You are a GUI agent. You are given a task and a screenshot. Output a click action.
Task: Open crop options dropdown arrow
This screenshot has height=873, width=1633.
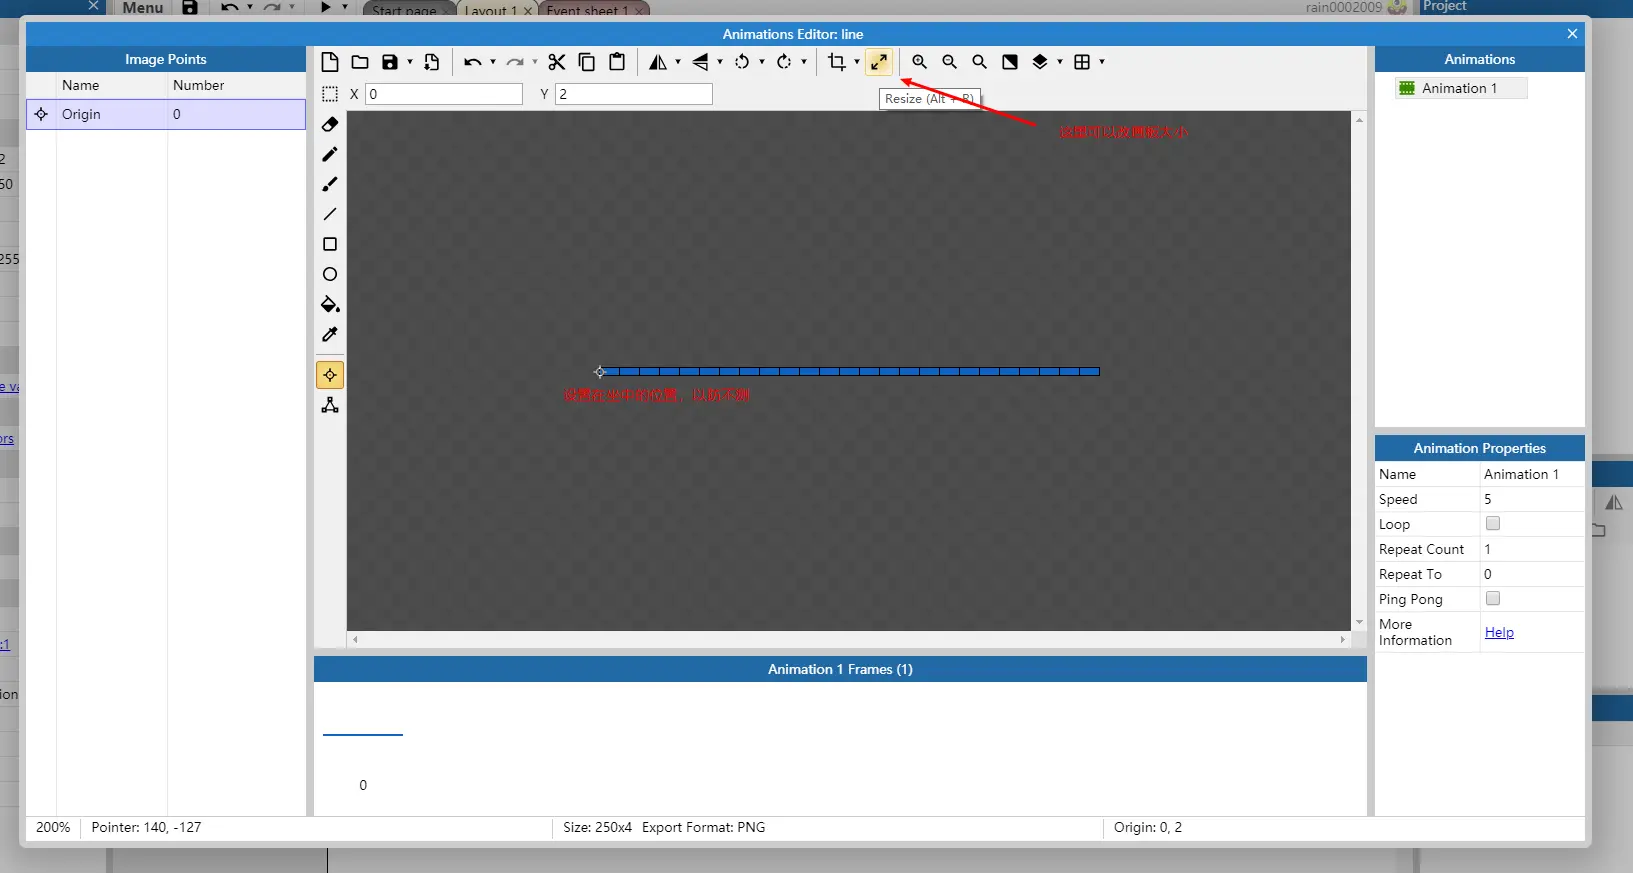click(x=857, y=62)
